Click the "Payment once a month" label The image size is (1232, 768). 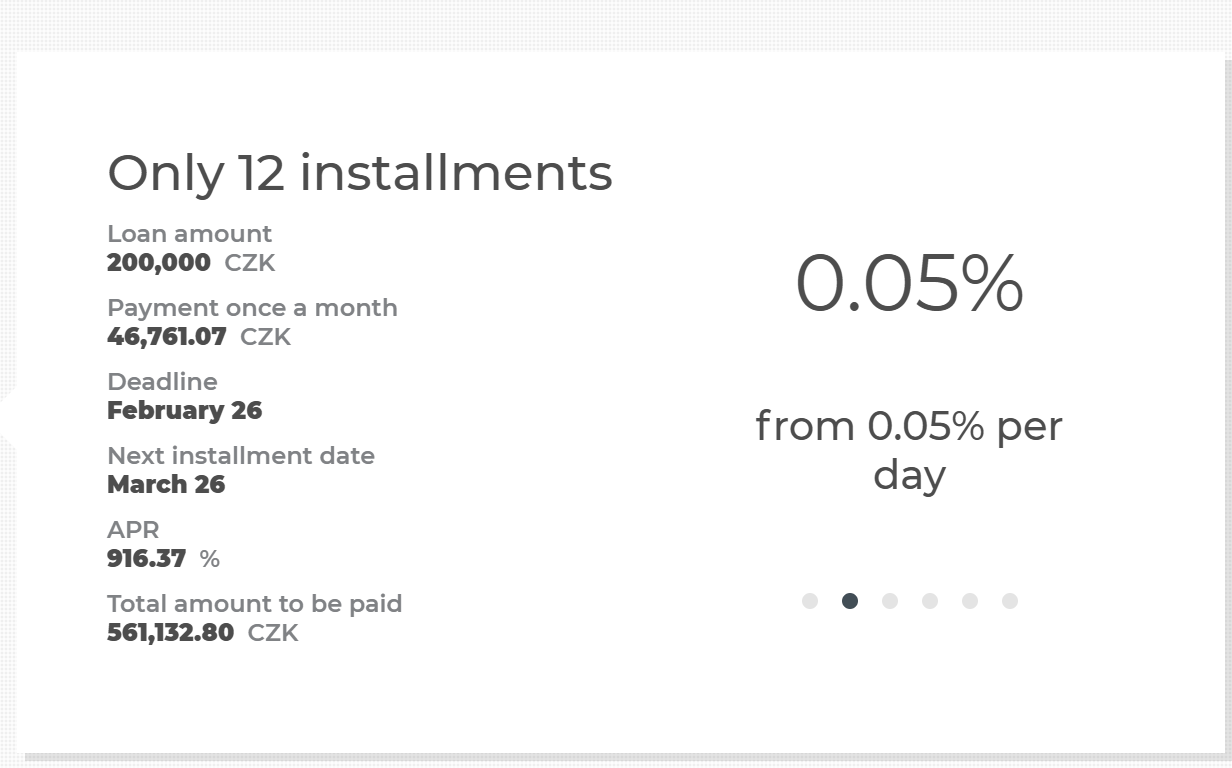[x=252, y=308]
